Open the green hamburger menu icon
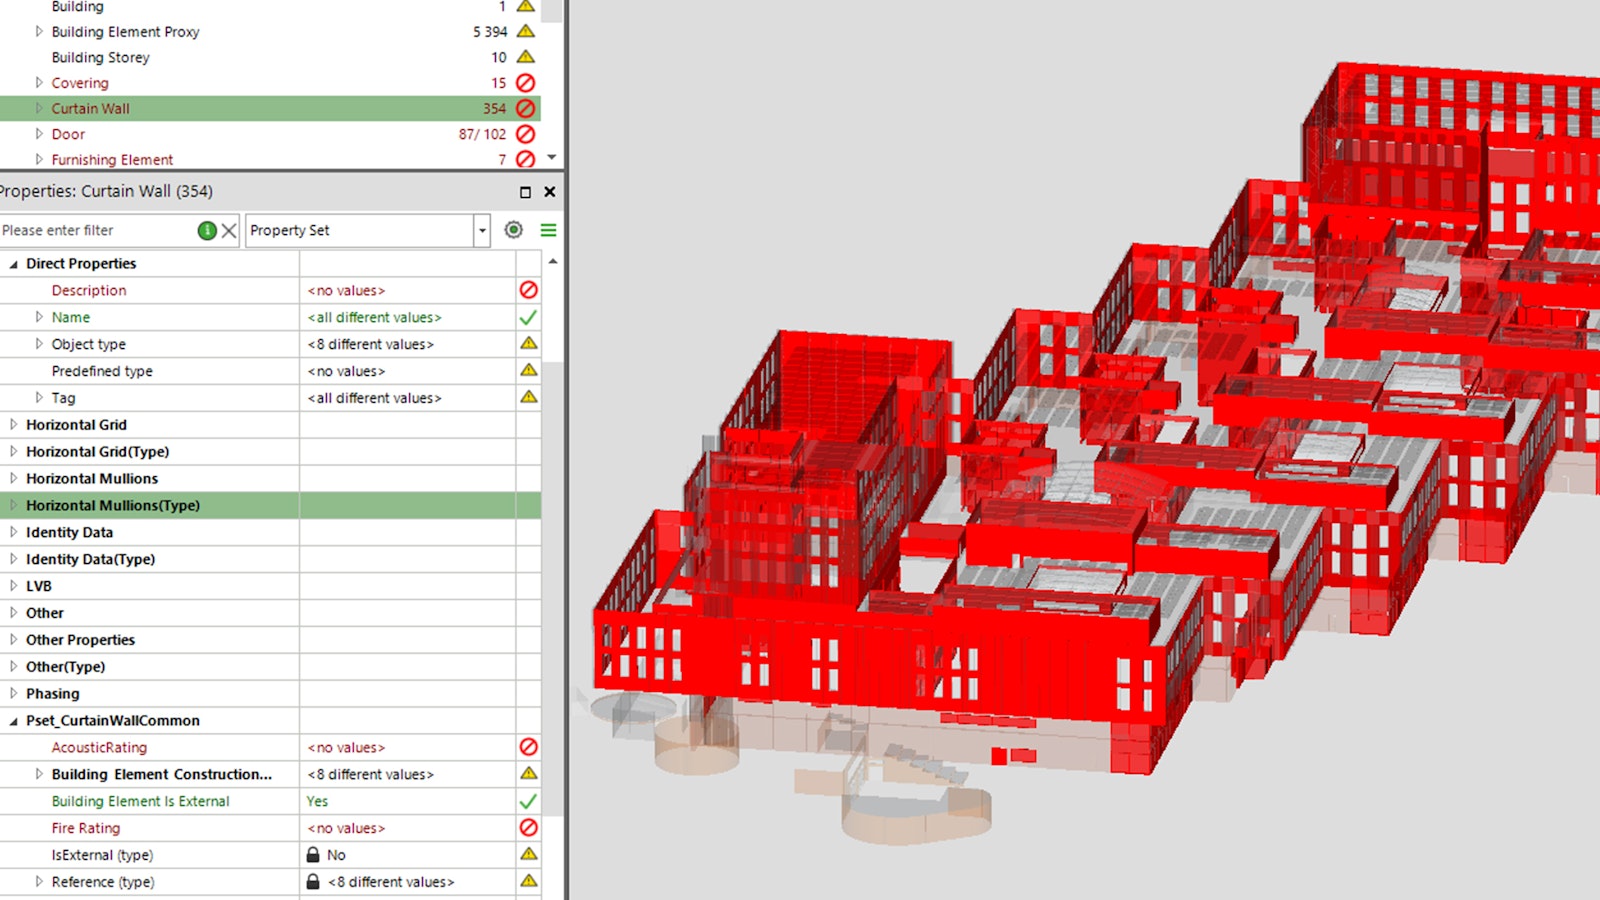Viewport: 1600px width, 900px height. click(548, 230)
